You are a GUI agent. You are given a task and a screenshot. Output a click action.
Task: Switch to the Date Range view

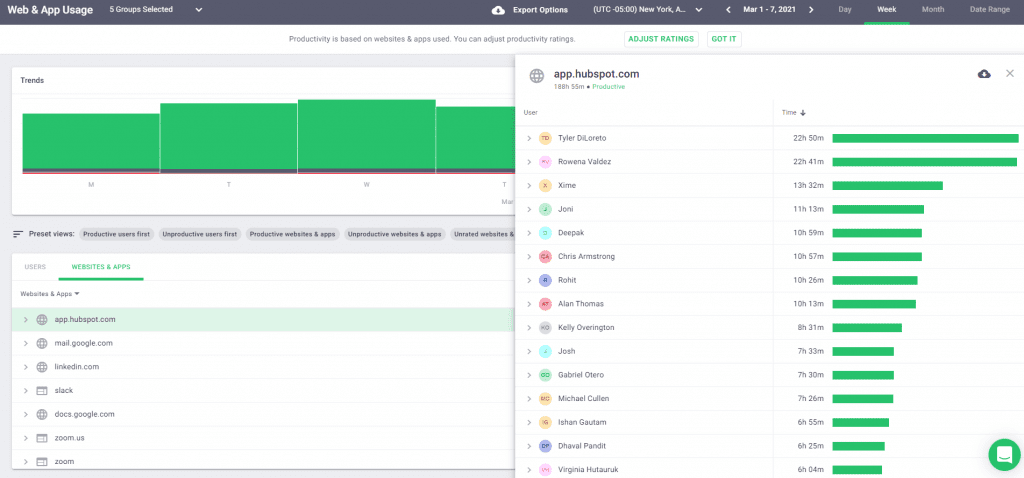click(x=989, y=10)
